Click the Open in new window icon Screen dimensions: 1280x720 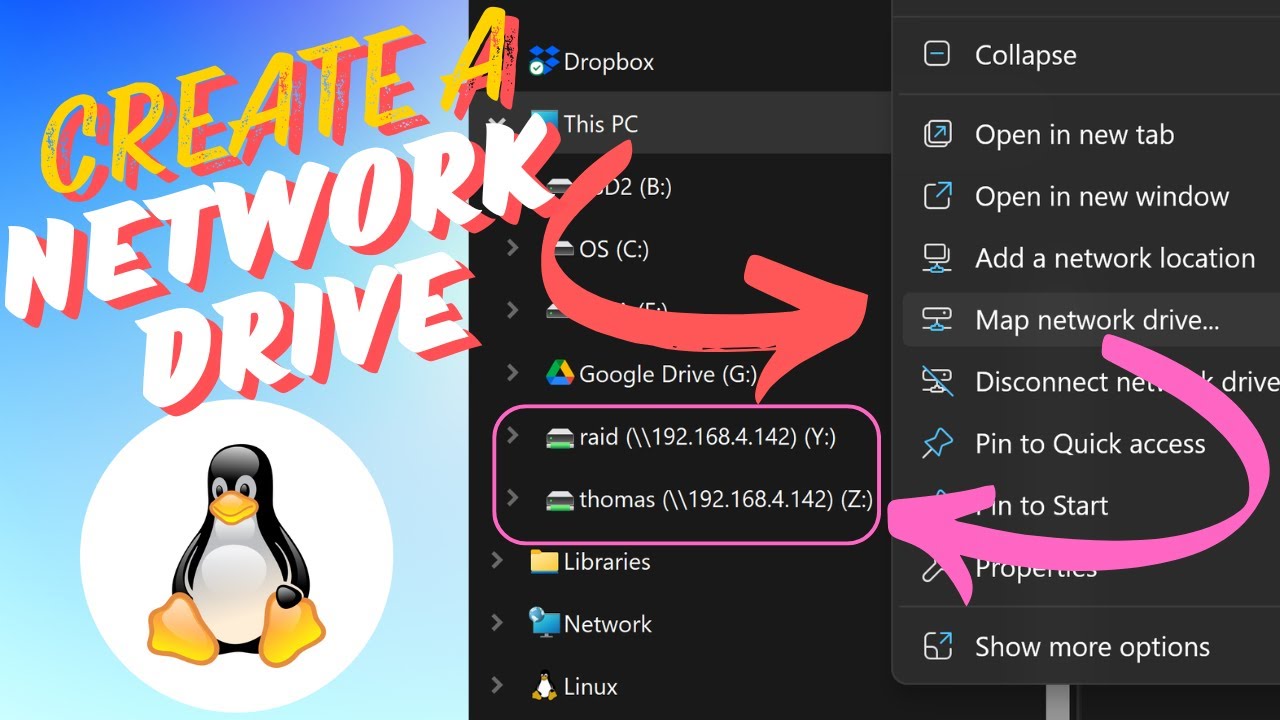click(937, 196)
